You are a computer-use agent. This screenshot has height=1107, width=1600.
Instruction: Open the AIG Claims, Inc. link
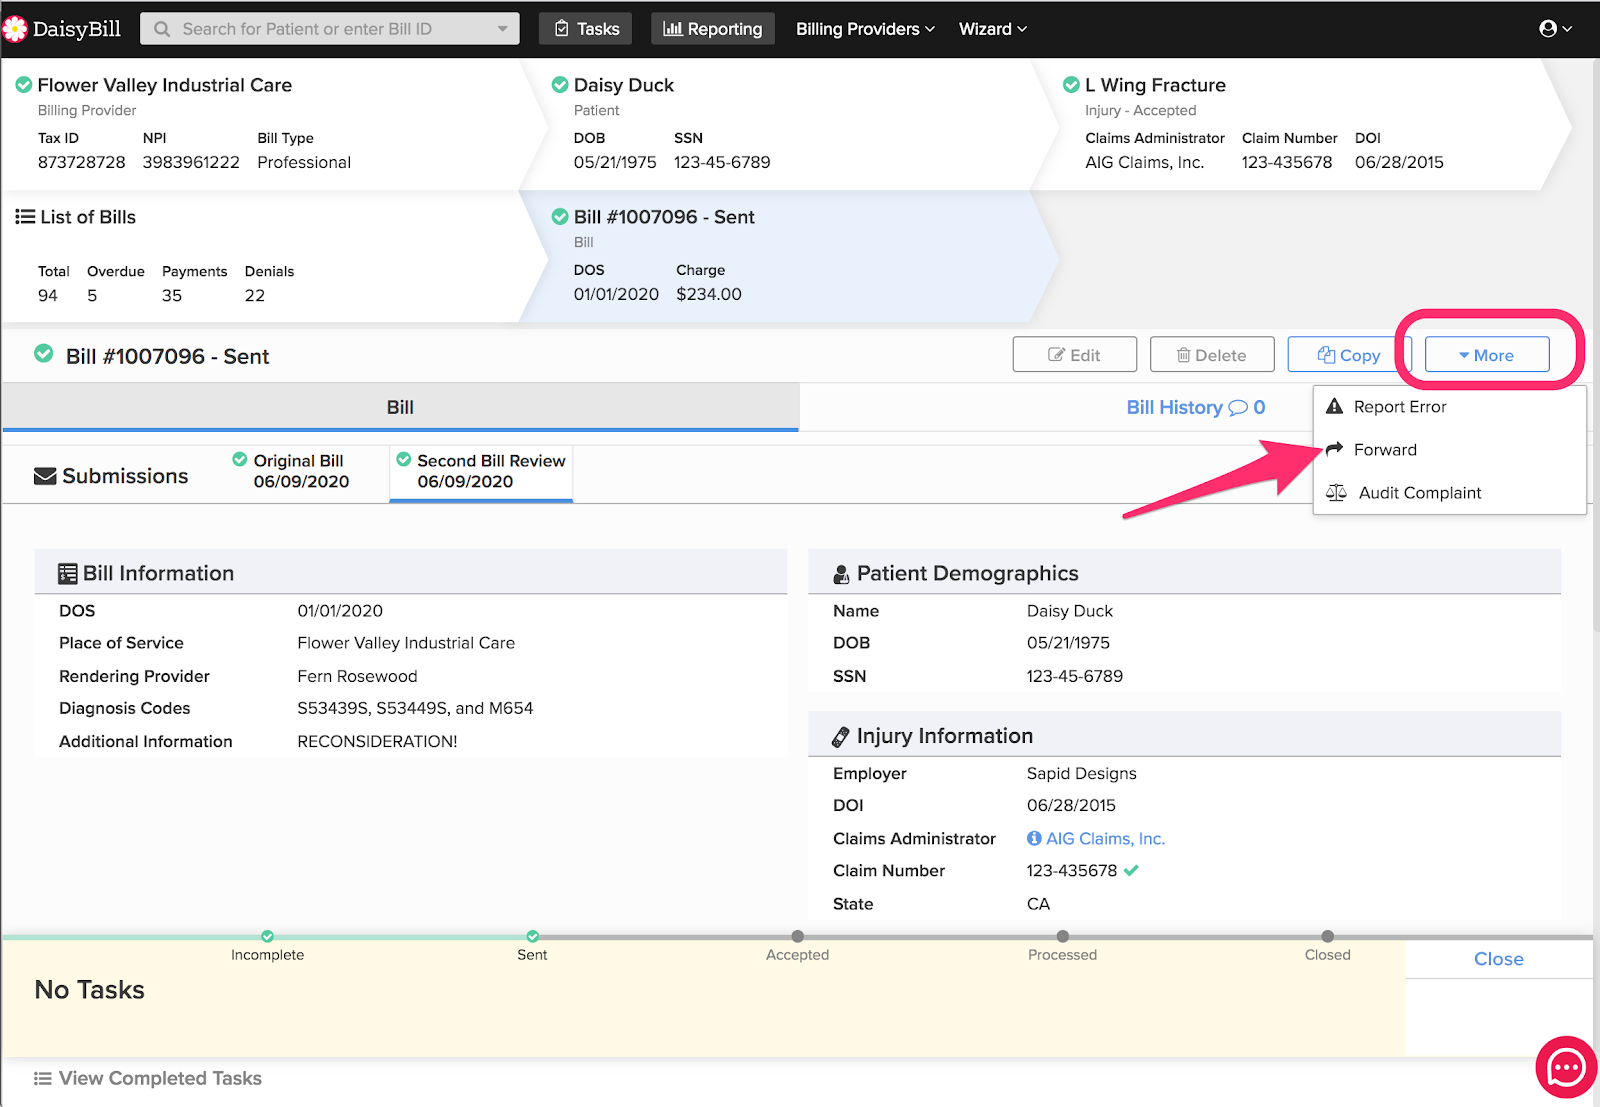click(1105, 838)
